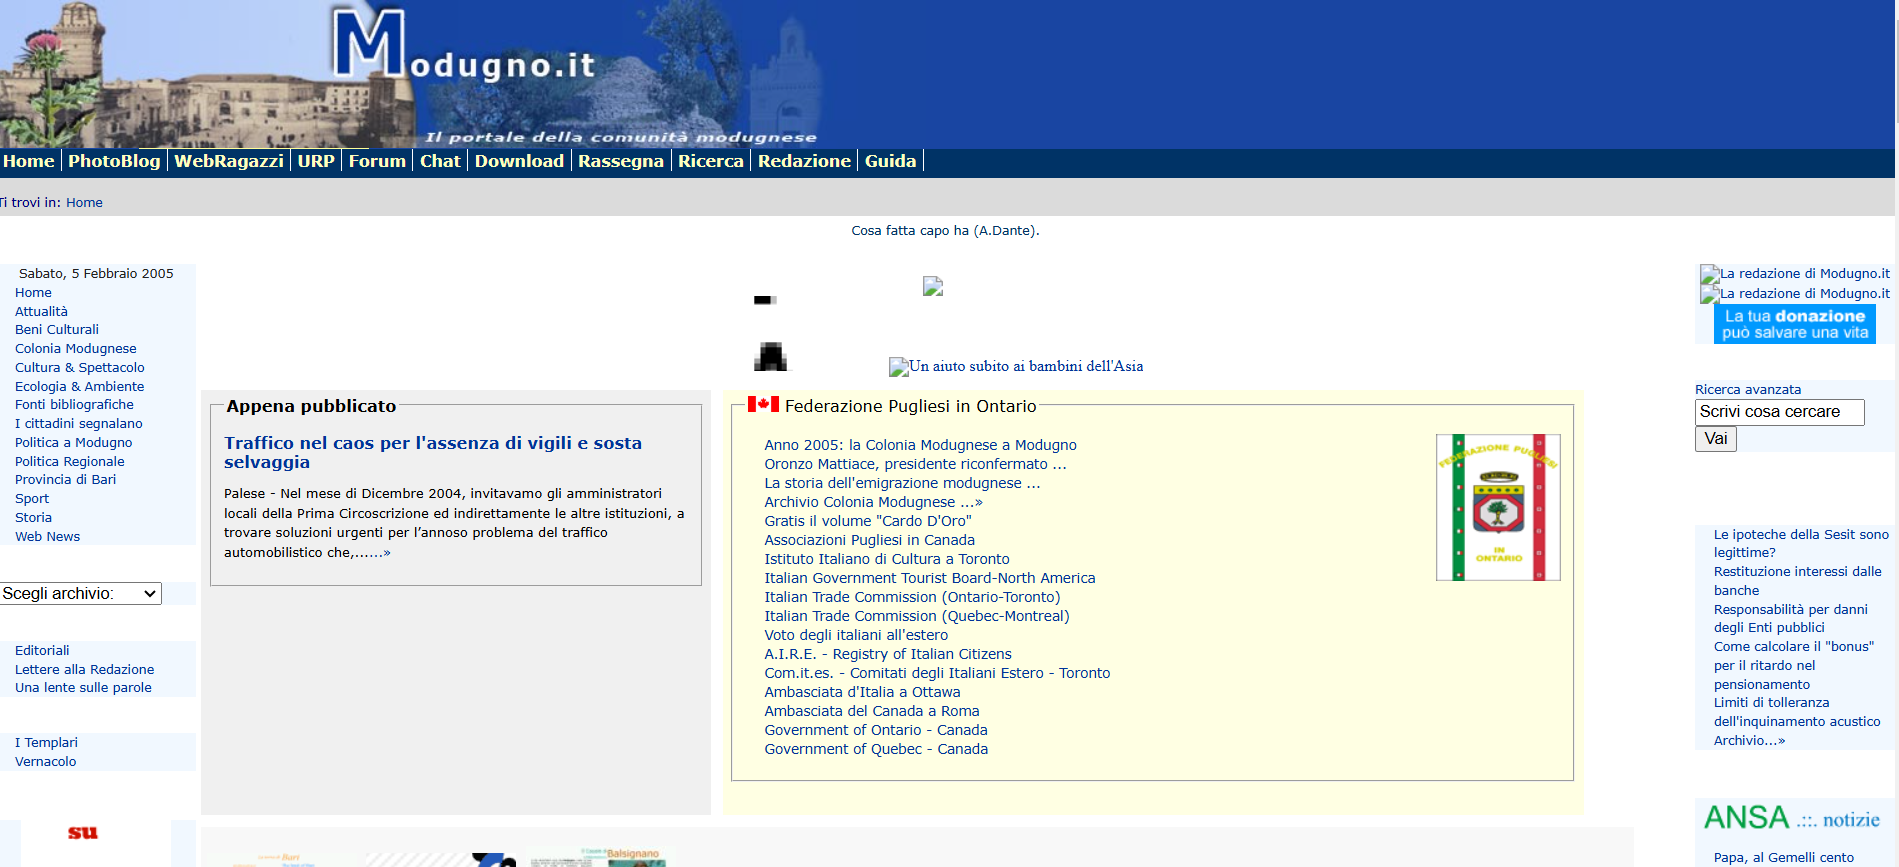Open the 'Scegli archivio' dropdown
The image size is (1899, 867).
pos(81,593)
